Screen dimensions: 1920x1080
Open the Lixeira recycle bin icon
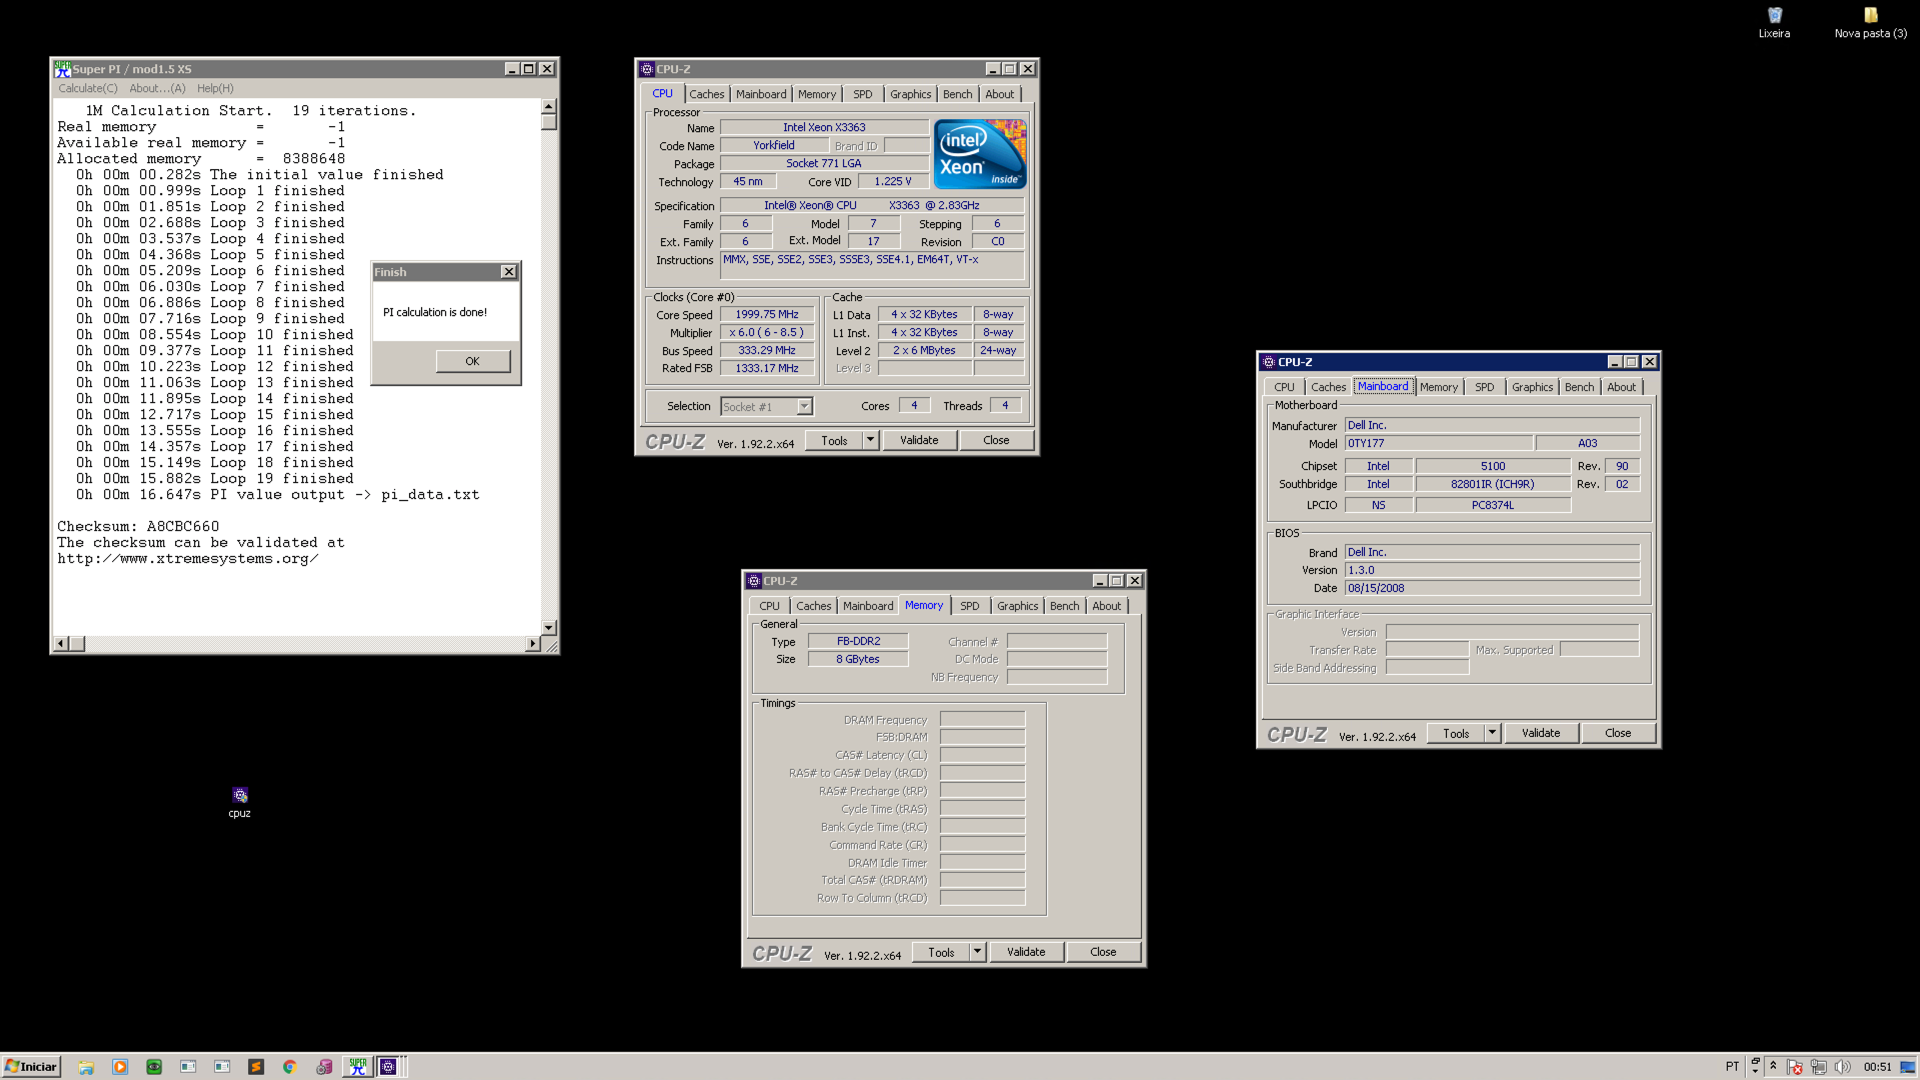pyautogui.click(x=1775, y=15)
